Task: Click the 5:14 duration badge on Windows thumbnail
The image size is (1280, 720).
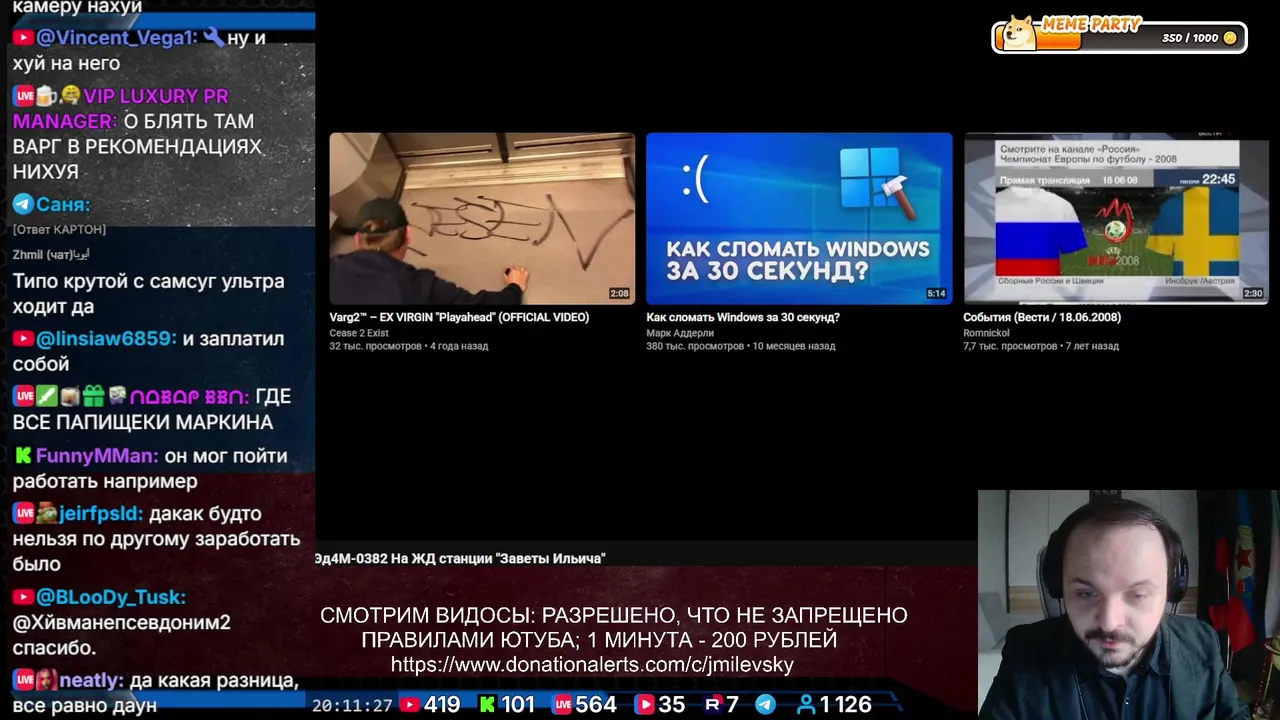Action: click(936, 294)
